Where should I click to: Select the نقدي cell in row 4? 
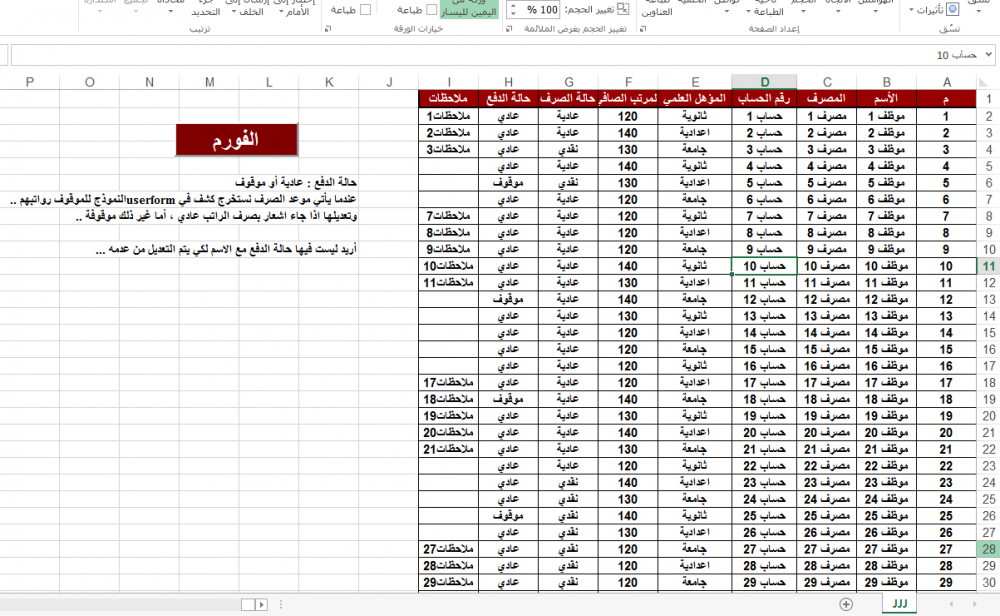[568, 149]
